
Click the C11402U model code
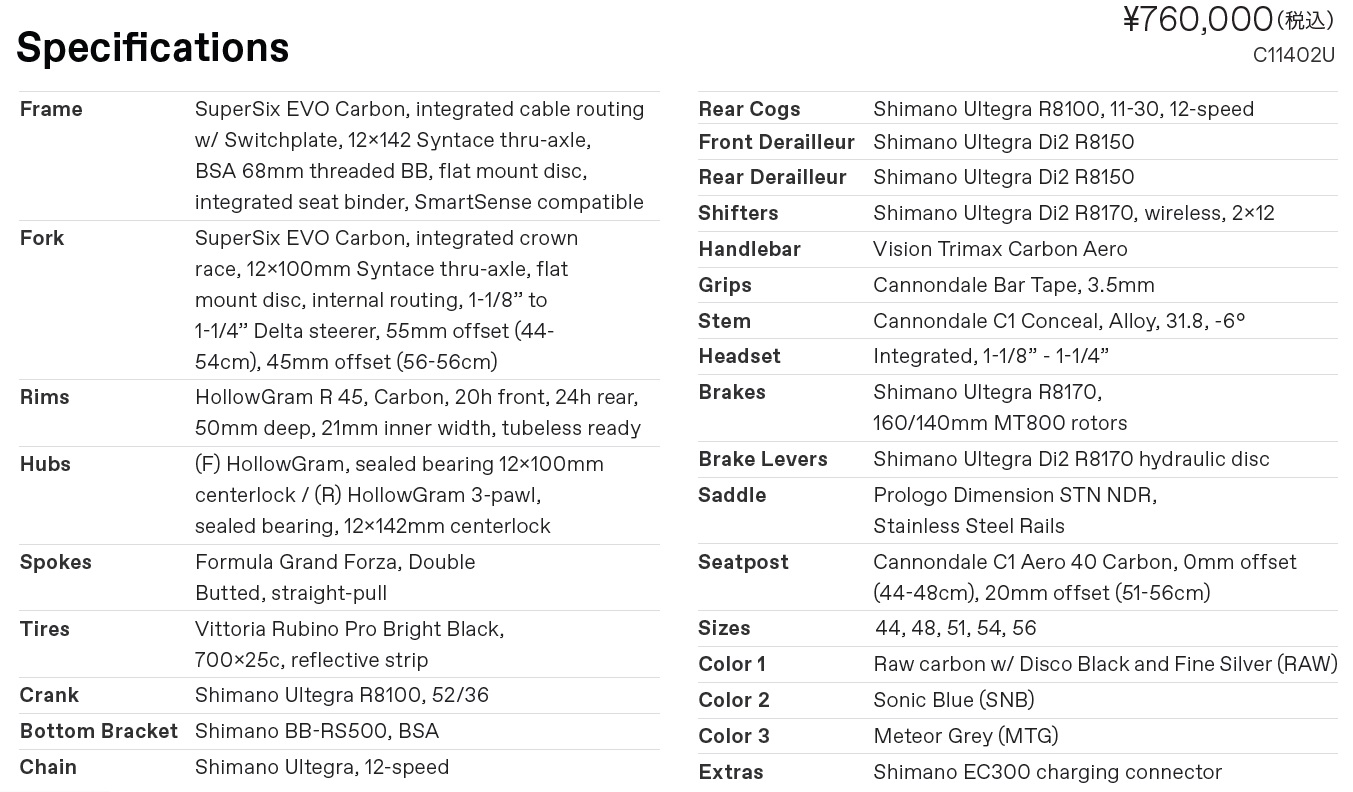(x=1294, y=56)
